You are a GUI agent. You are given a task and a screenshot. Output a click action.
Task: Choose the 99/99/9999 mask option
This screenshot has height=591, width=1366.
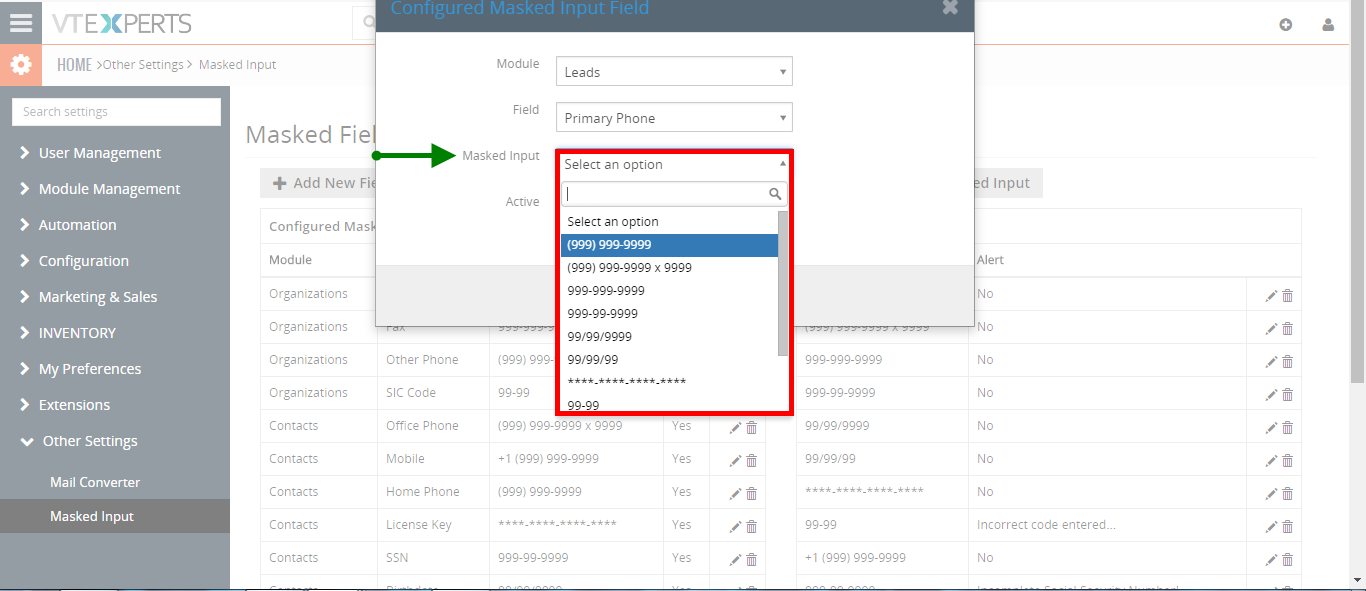(669, 337)
